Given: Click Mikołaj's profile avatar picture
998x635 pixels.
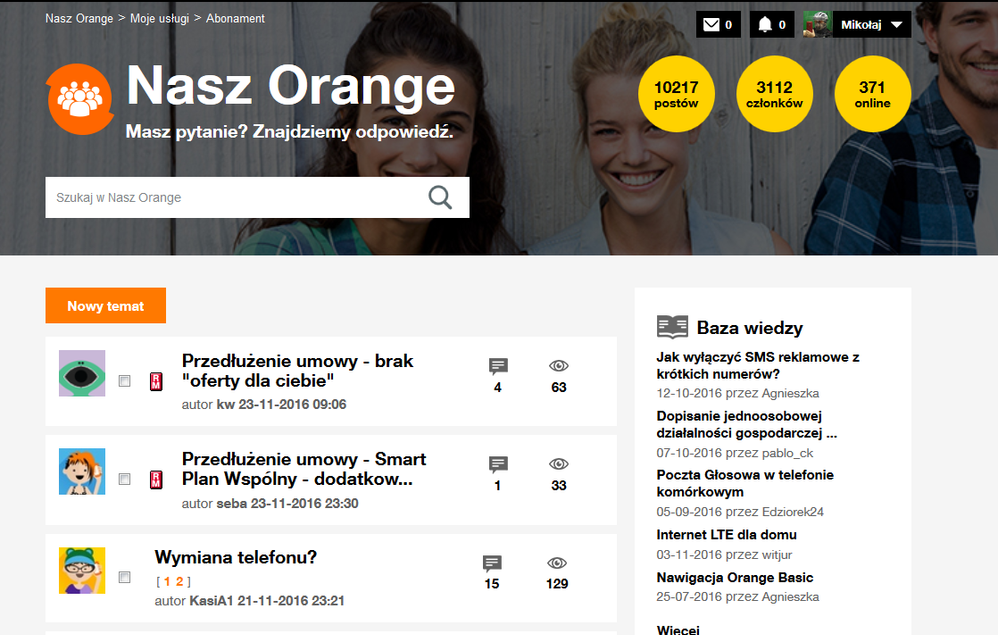Looking at the screenshot, I should pyautogui.click(x=817, y=25).
